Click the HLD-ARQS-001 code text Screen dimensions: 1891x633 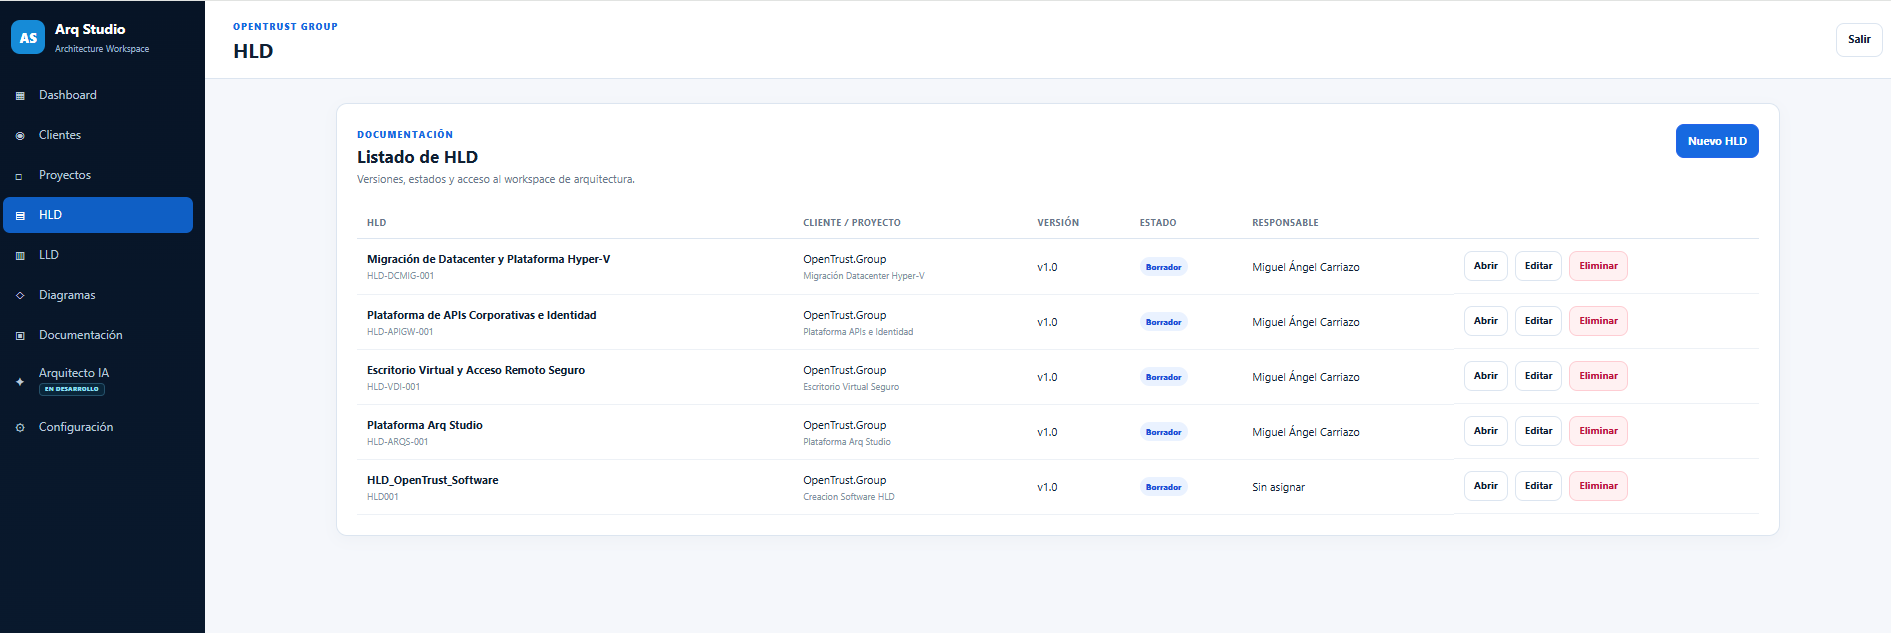pyautogui.click(x=397, y=442)
